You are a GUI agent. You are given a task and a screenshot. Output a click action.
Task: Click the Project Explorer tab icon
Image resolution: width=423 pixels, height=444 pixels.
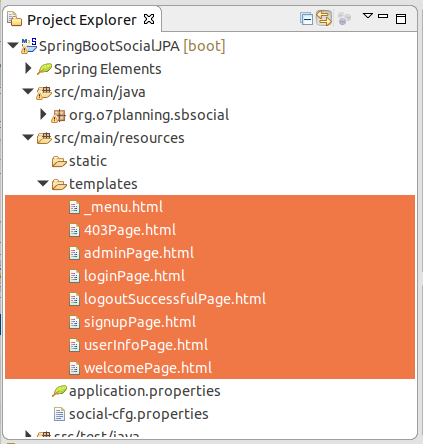(14, 19)
